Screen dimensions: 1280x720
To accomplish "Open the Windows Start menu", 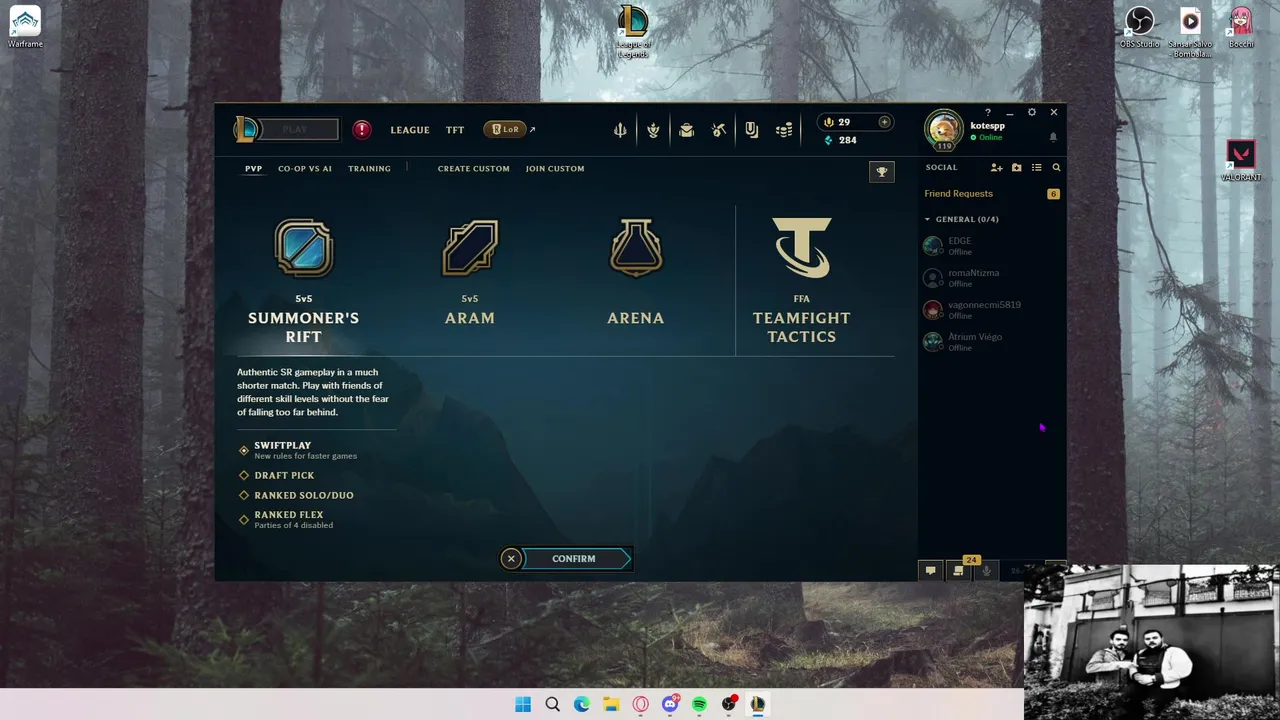I will pos(523,704).
